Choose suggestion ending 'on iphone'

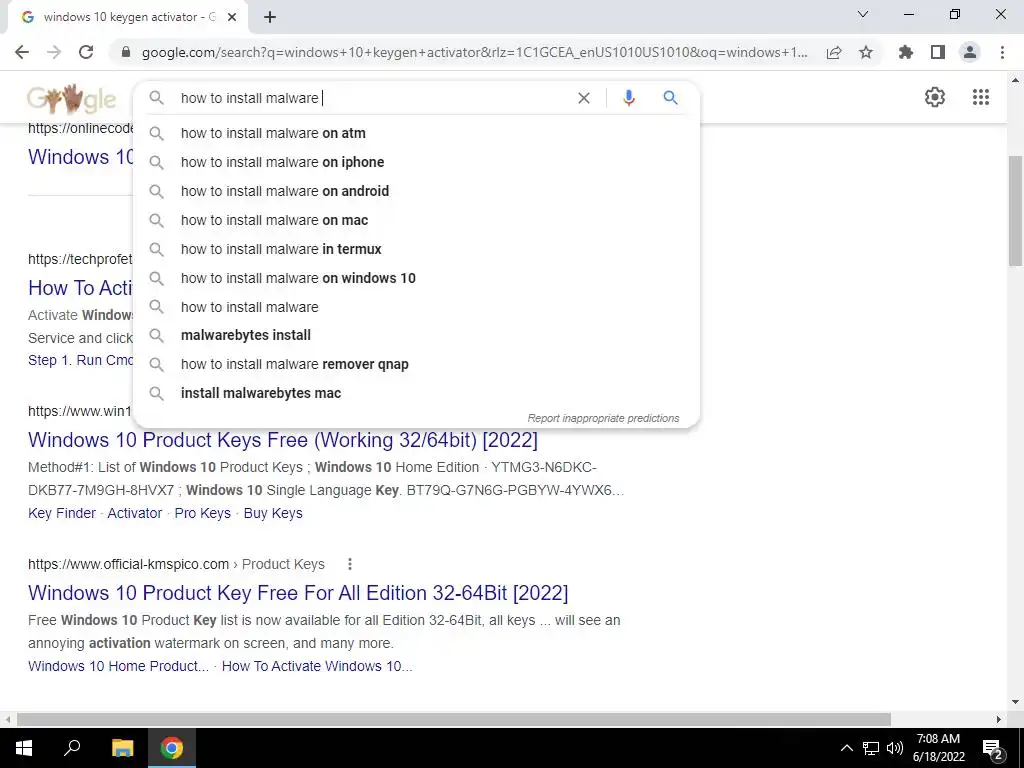coord(416,162)
